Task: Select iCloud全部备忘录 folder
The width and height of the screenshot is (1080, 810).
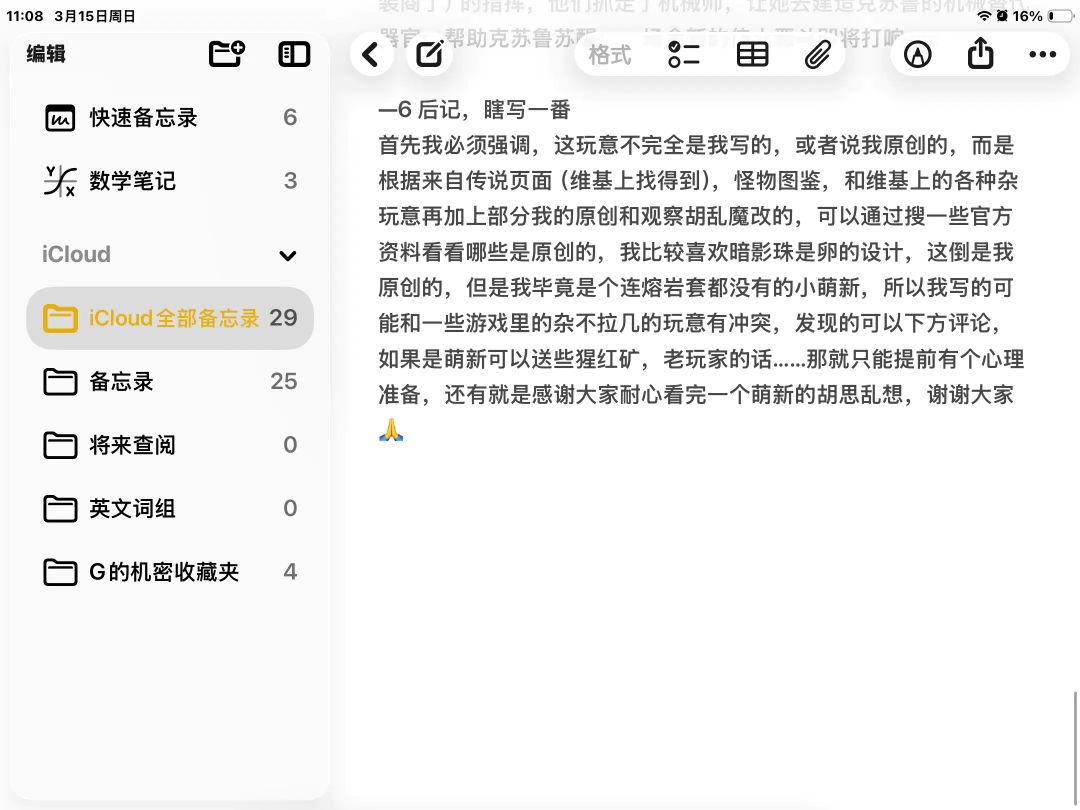Action: (x=170, y=318)
